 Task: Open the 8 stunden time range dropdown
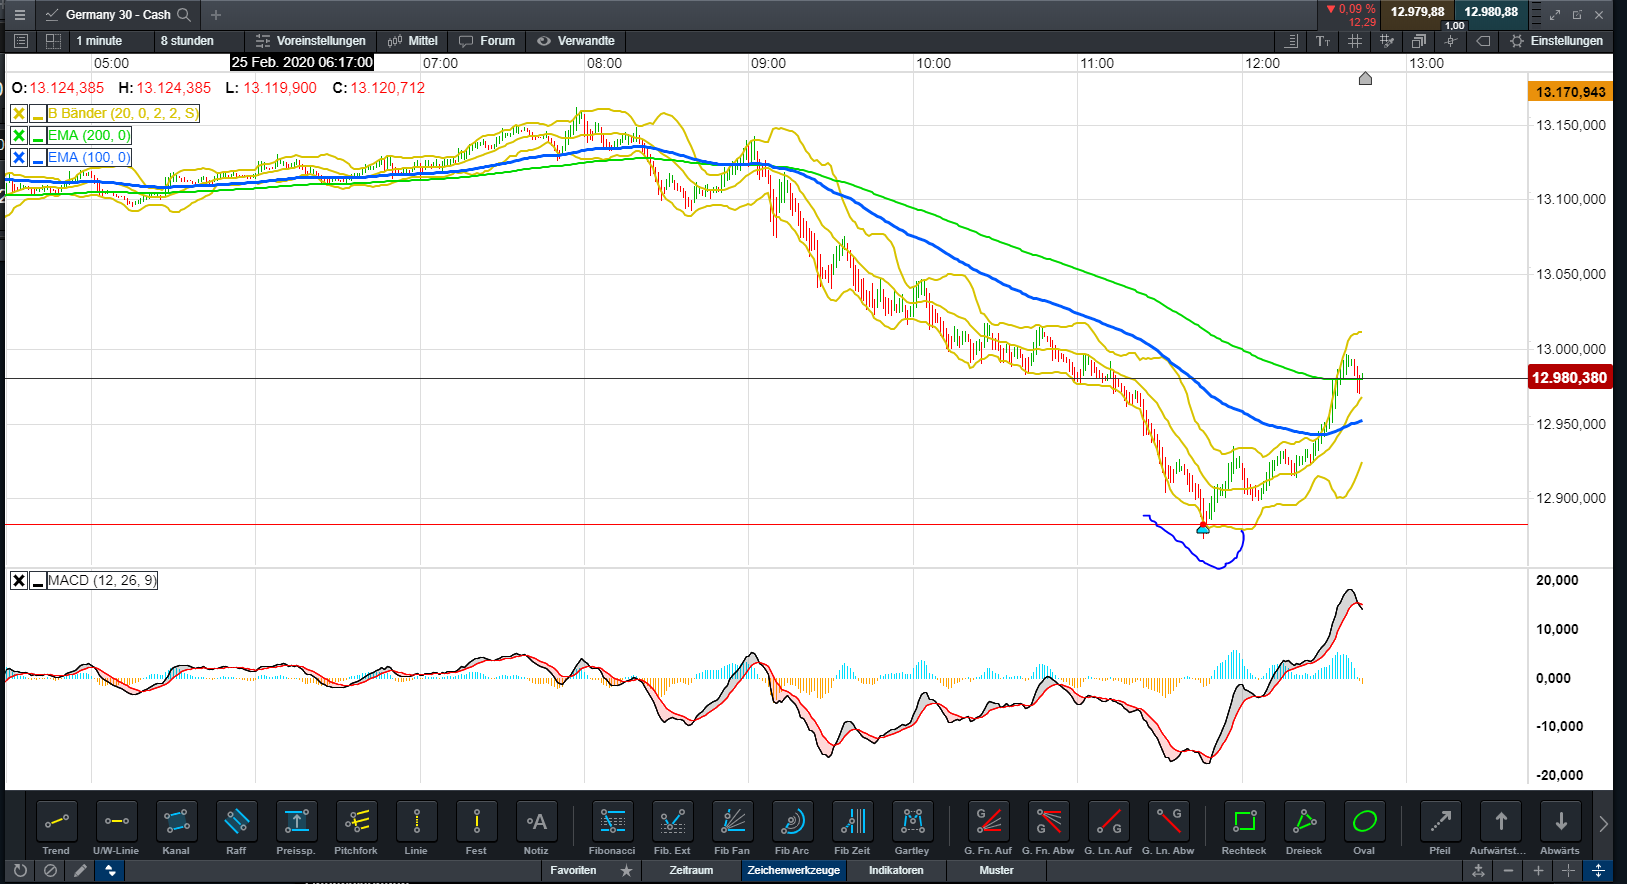click(x=187, y=41)
